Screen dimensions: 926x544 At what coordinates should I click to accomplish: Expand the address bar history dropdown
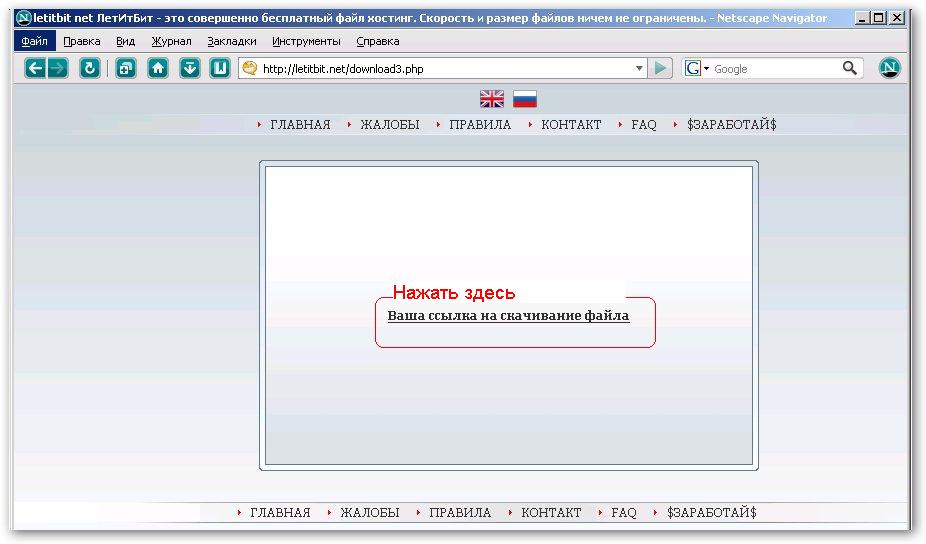point(639,69)
